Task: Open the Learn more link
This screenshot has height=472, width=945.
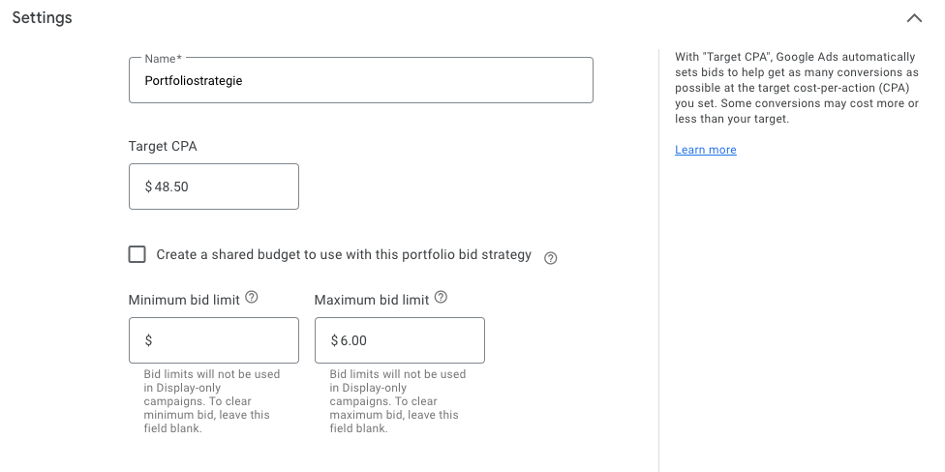Action: point(705,150)
